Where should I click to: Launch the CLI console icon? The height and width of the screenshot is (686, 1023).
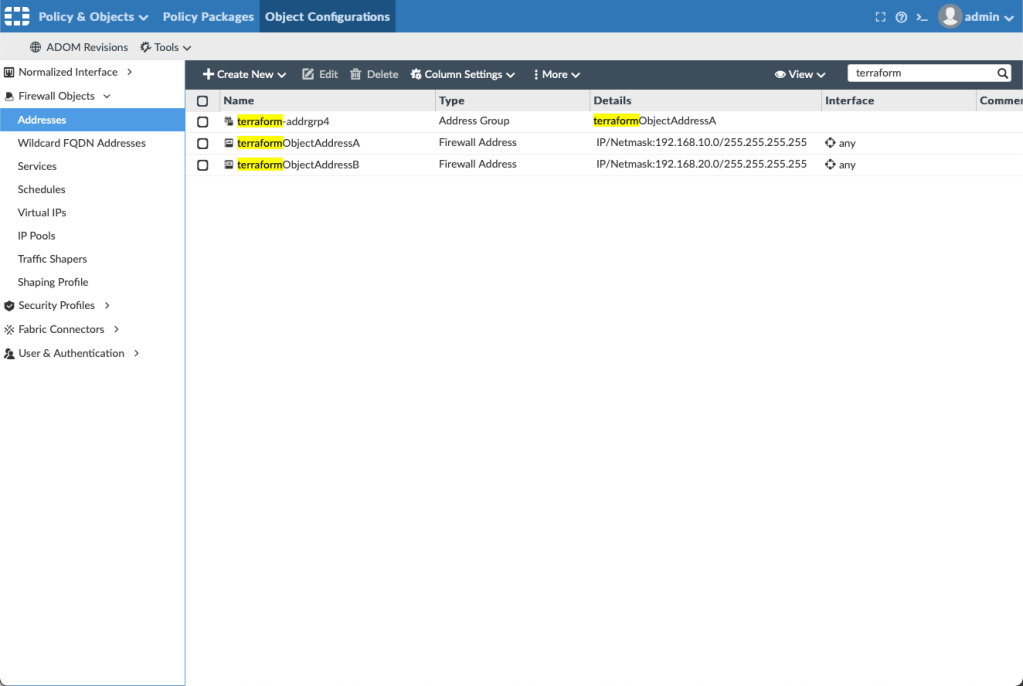tap(922, 17)
